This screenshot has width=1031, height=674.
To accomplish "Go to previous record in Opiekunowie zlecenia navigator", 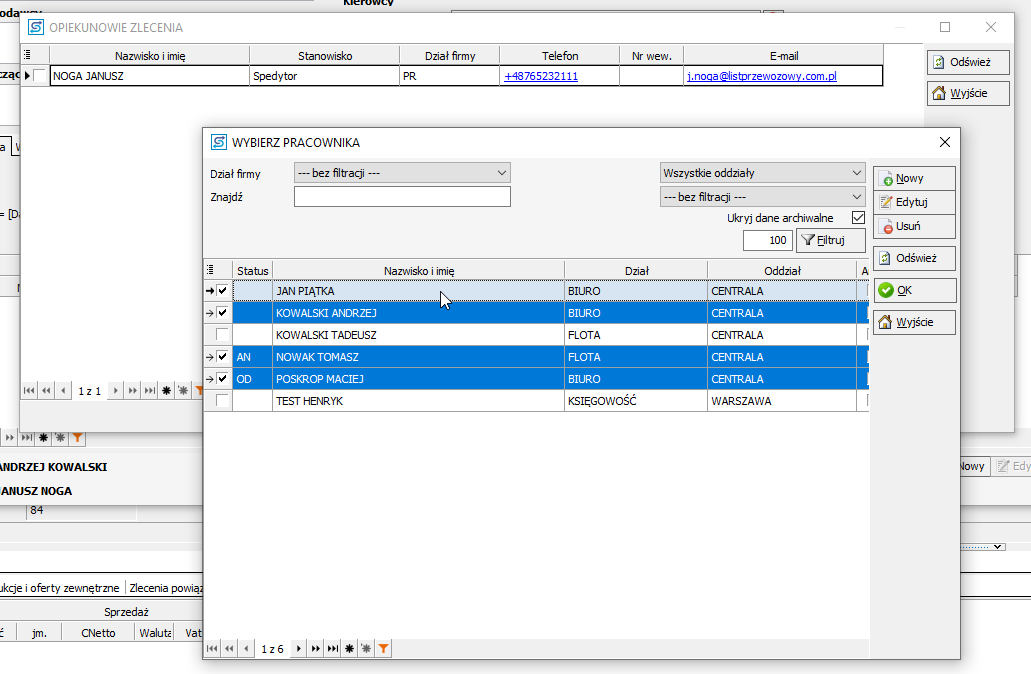I will [63, 391].
